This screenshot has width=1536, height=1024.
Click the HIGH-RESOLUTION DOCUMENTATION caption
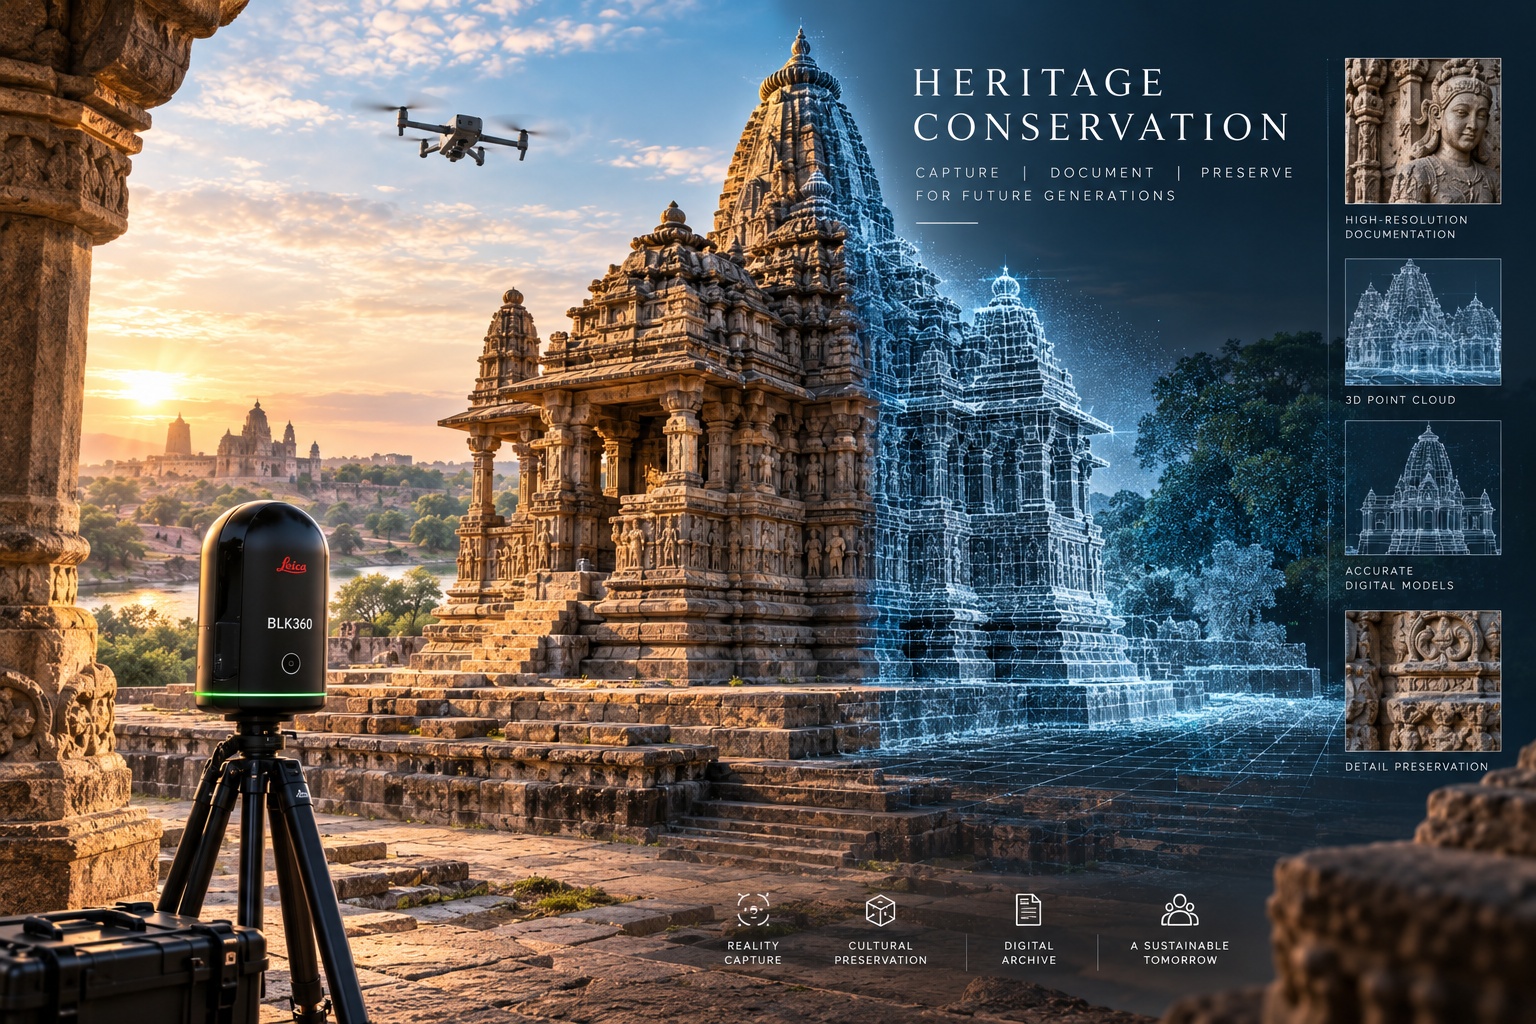pyautogui.click(x=1406, y=227)
